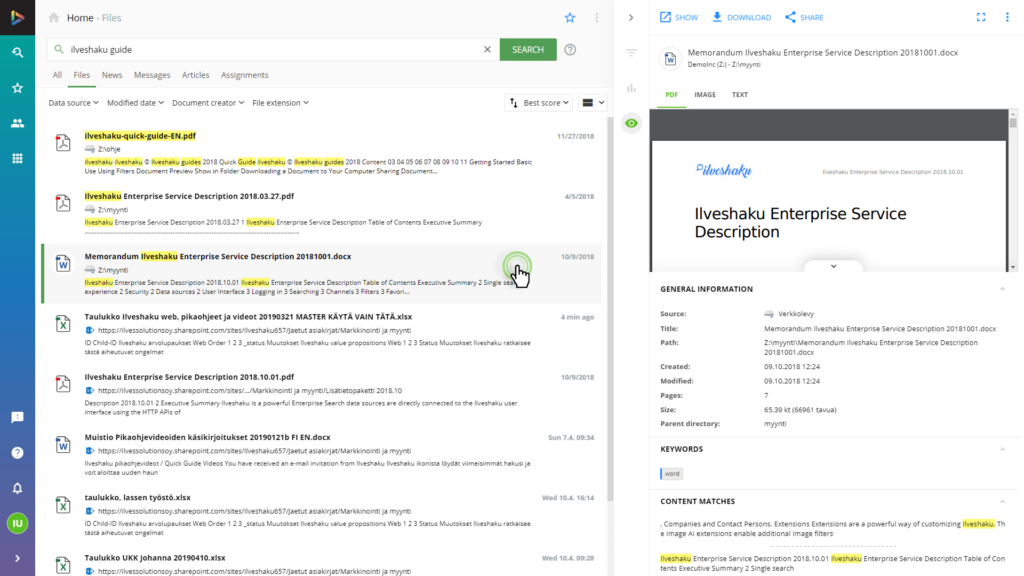
Task: Open the Data source filter dropdown
Action: point(73,103)
